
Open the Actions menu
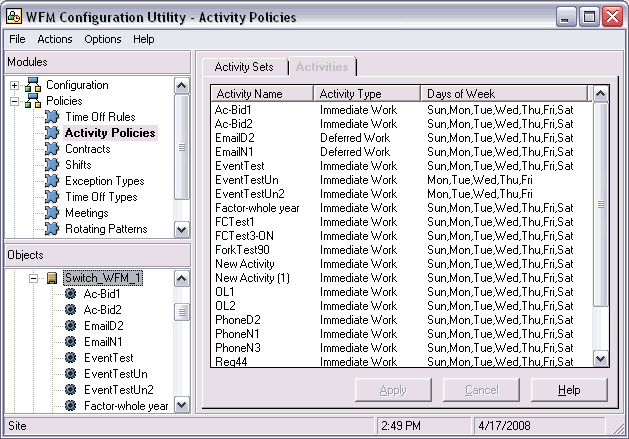pos(55,39)
